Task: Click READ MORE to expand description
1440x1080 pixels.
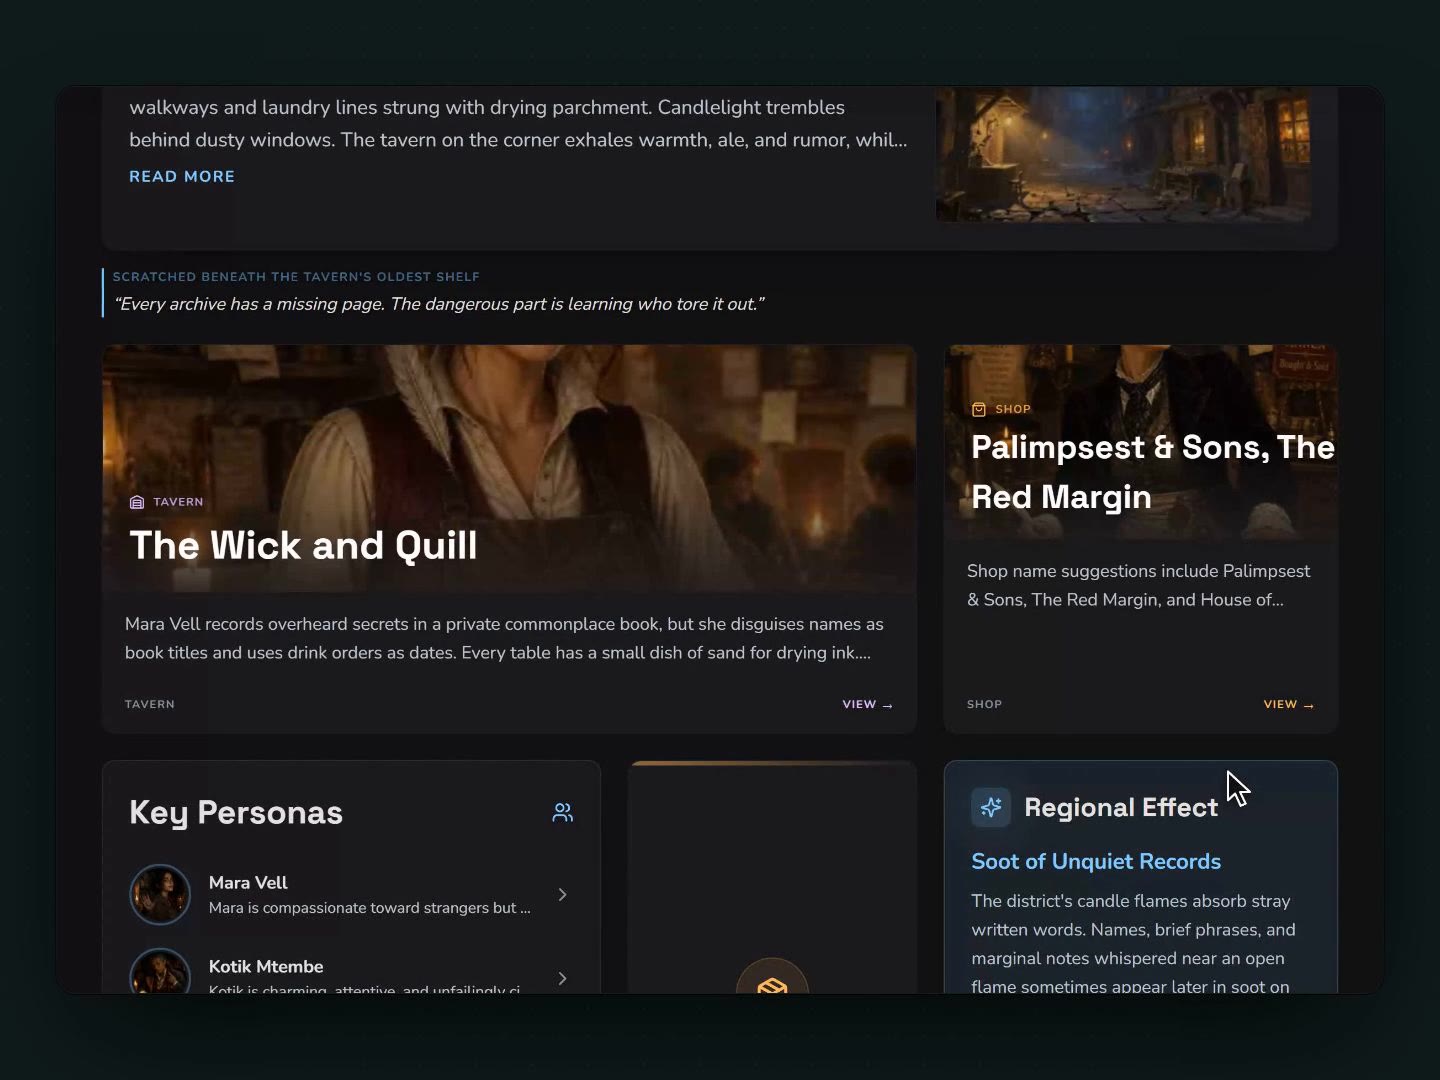Action: click(182, 176)
